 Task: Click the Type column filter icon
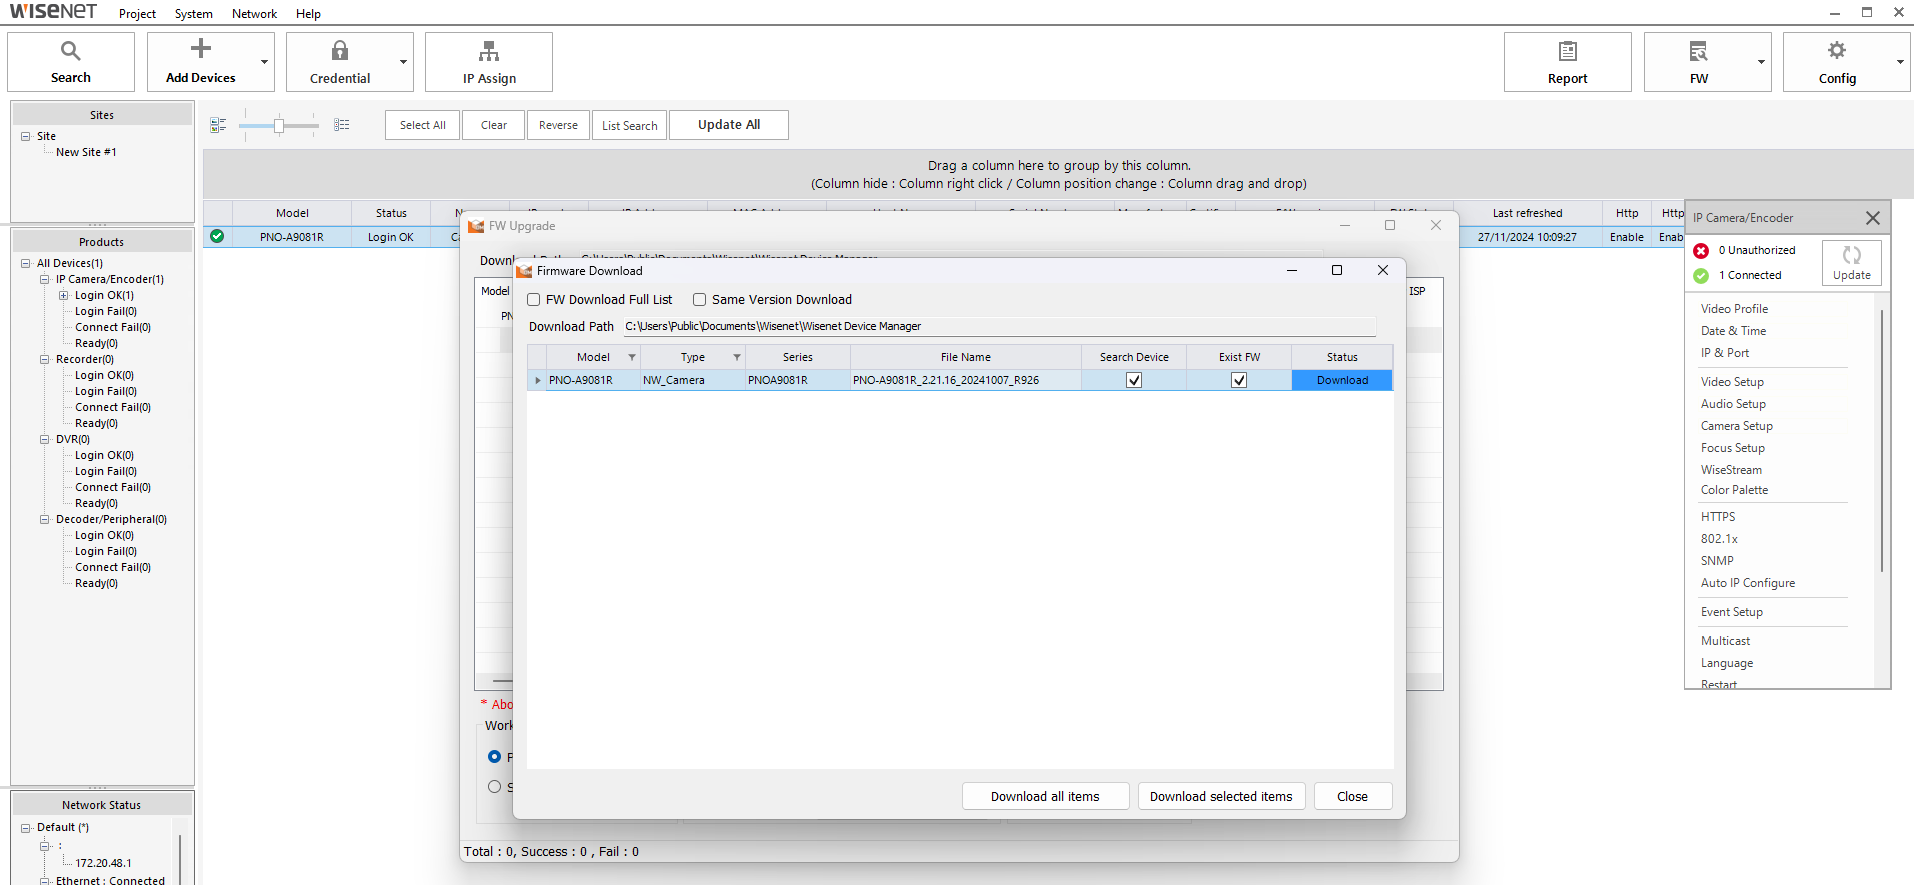click(737, 357)
